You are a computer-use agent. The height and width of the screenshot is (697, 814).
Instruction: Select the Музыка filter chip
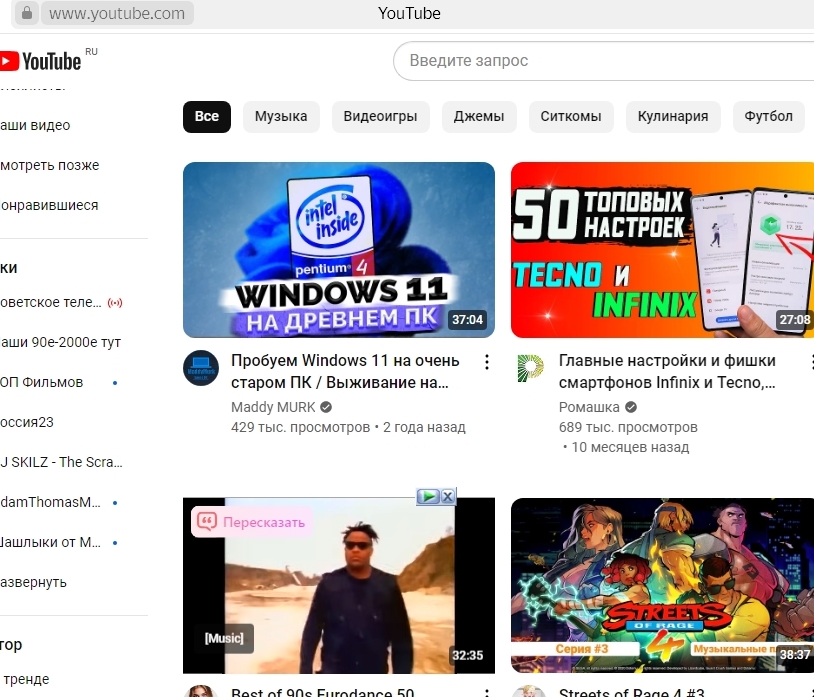(x=281, y=116)
